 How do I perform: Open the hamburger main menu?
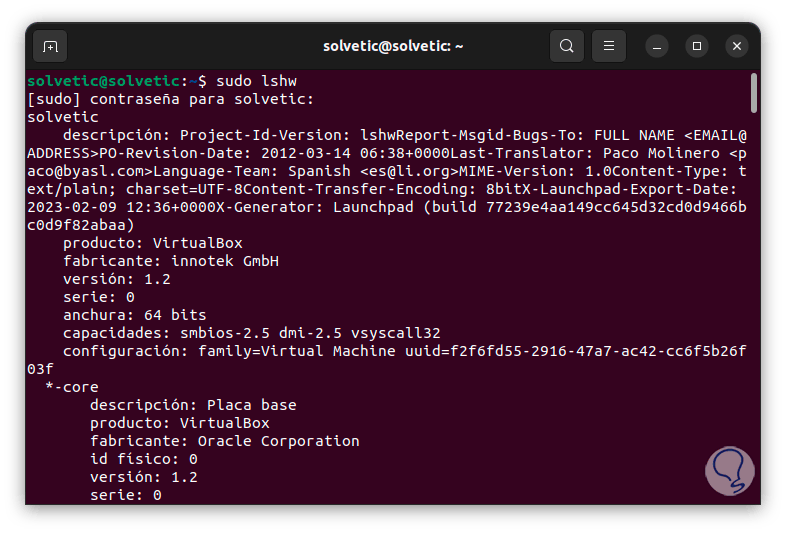pos(608,46)
